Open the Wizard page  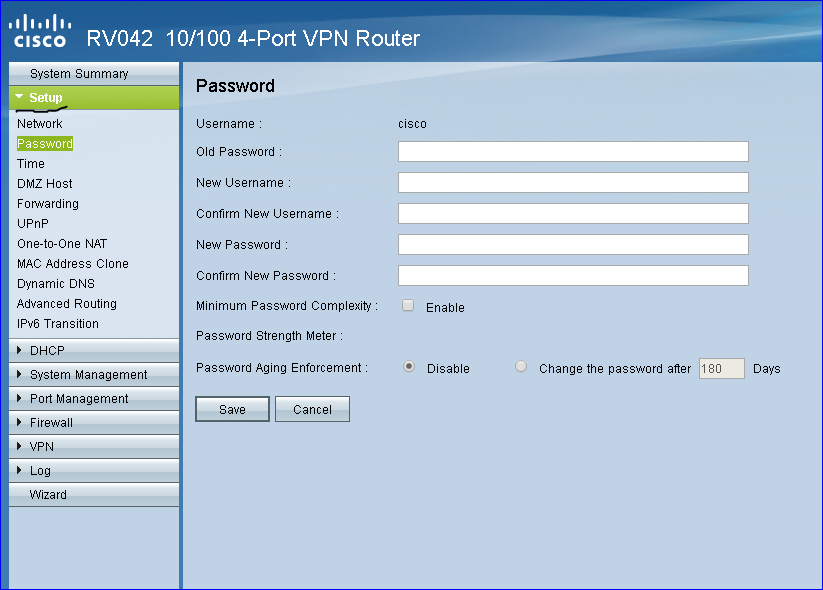coord(94,494)
